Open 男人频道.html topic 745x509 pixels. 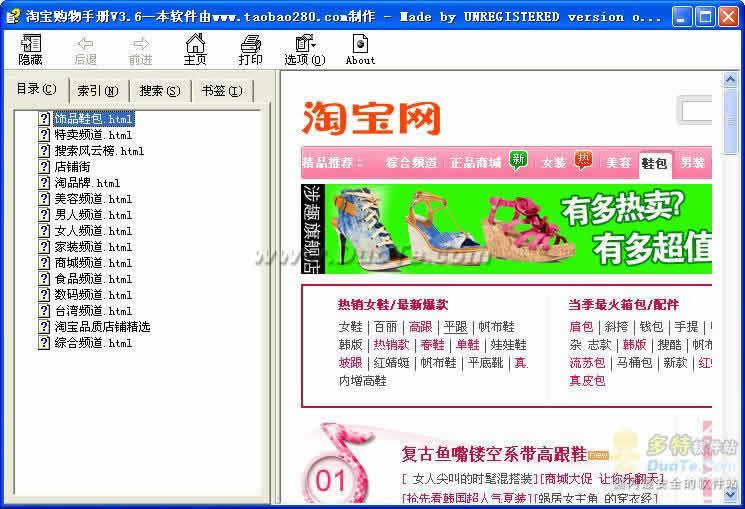coord(93,215)
